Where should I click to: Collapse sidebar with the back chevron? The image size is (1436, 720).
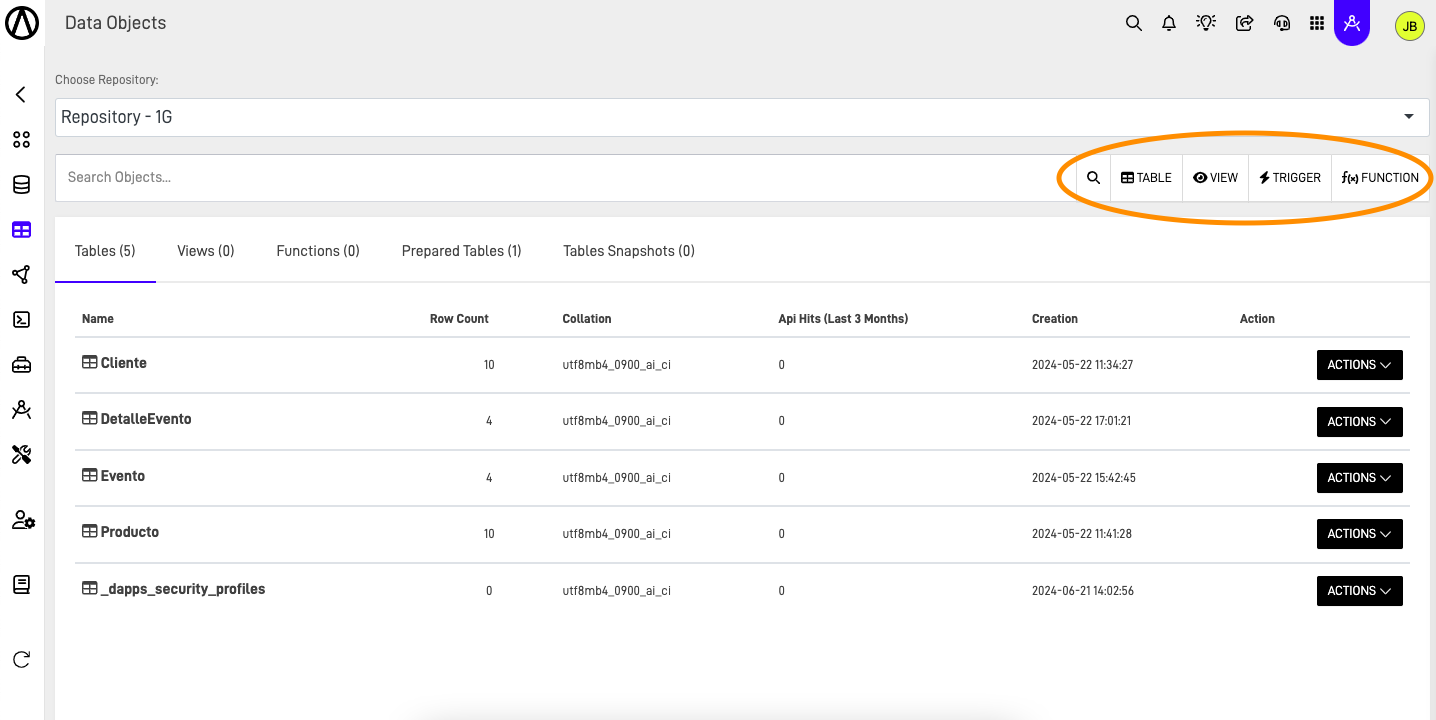click(21, 95)
